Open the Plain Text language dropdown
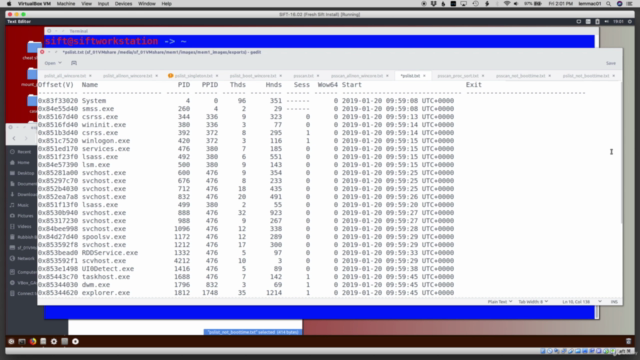 pos(500,302)
